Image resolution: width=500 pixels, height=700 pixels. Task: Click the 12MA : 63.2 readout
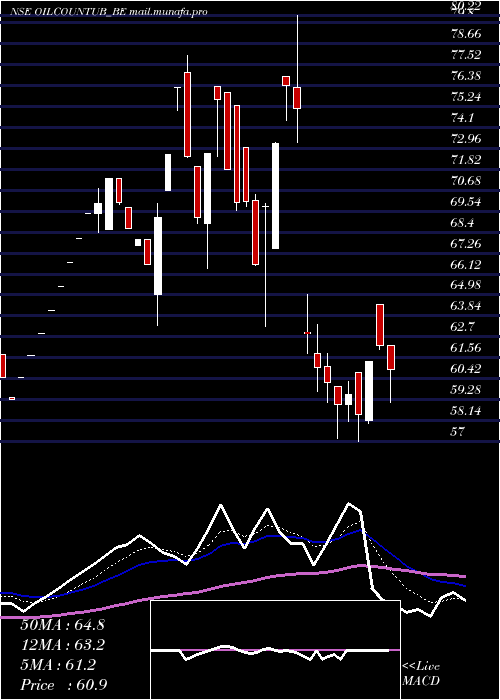pos(62,645)
